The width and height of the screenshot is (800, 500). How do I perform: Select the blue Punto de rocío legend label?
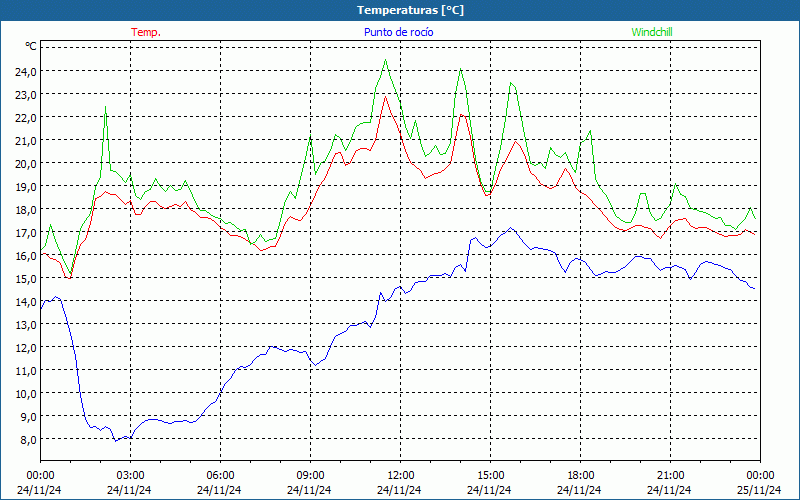click(398, 32)
